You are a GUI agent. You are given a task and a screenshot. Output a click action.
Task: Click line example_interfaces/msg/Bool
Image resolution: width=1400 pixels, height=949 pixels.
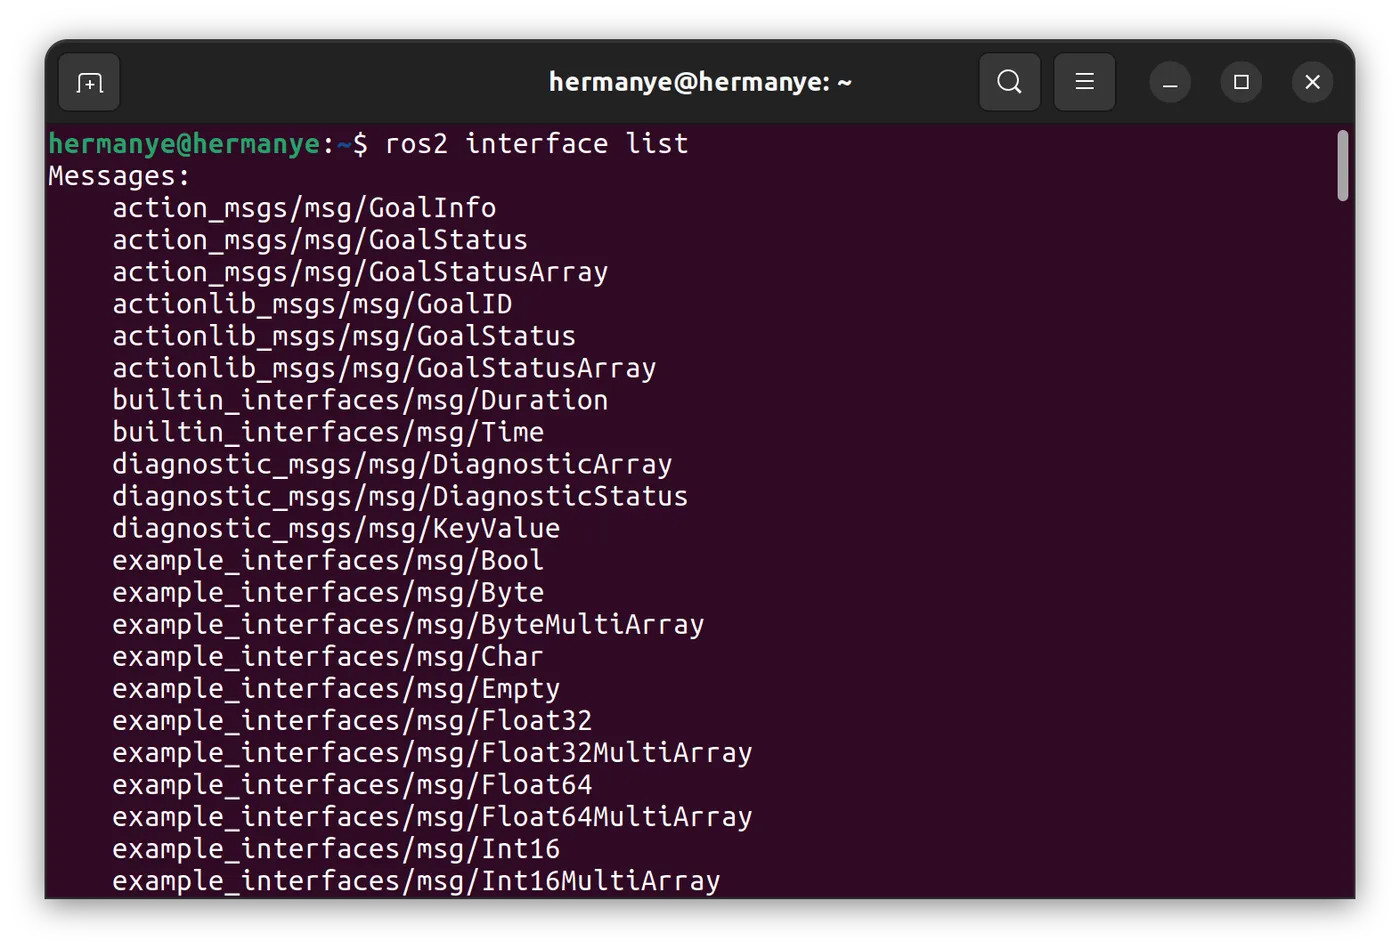click(328, 560)
